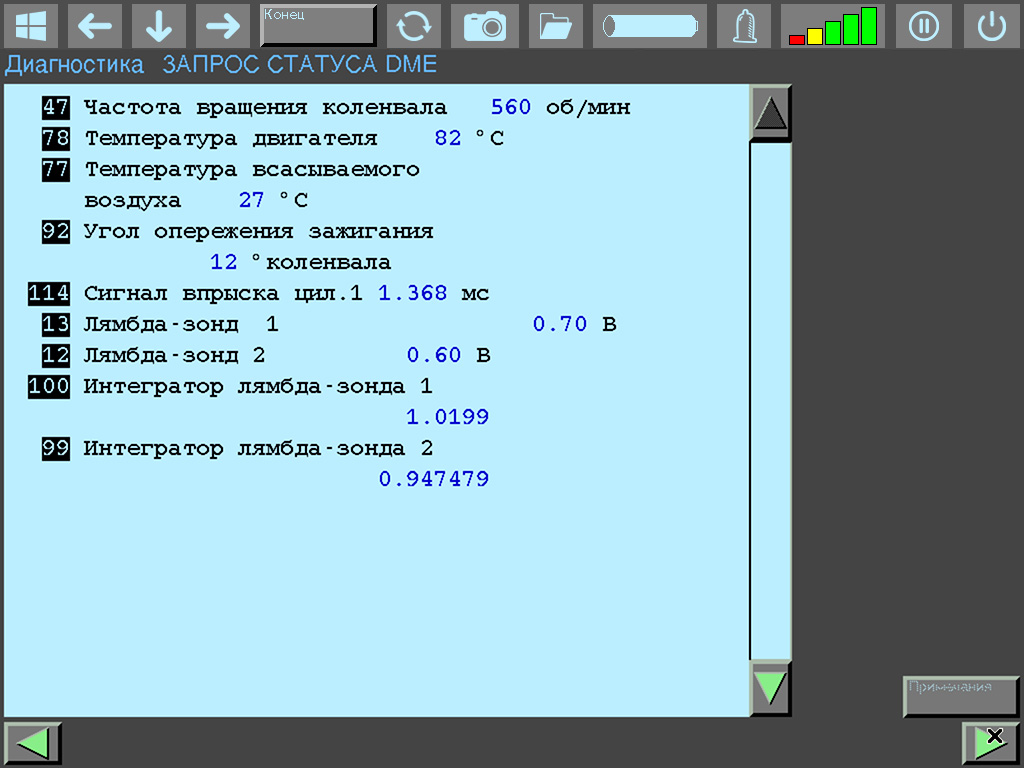This screenshot has height=768, width=1024.
Task: Power off using the power icon
Action: coord(991,26)
